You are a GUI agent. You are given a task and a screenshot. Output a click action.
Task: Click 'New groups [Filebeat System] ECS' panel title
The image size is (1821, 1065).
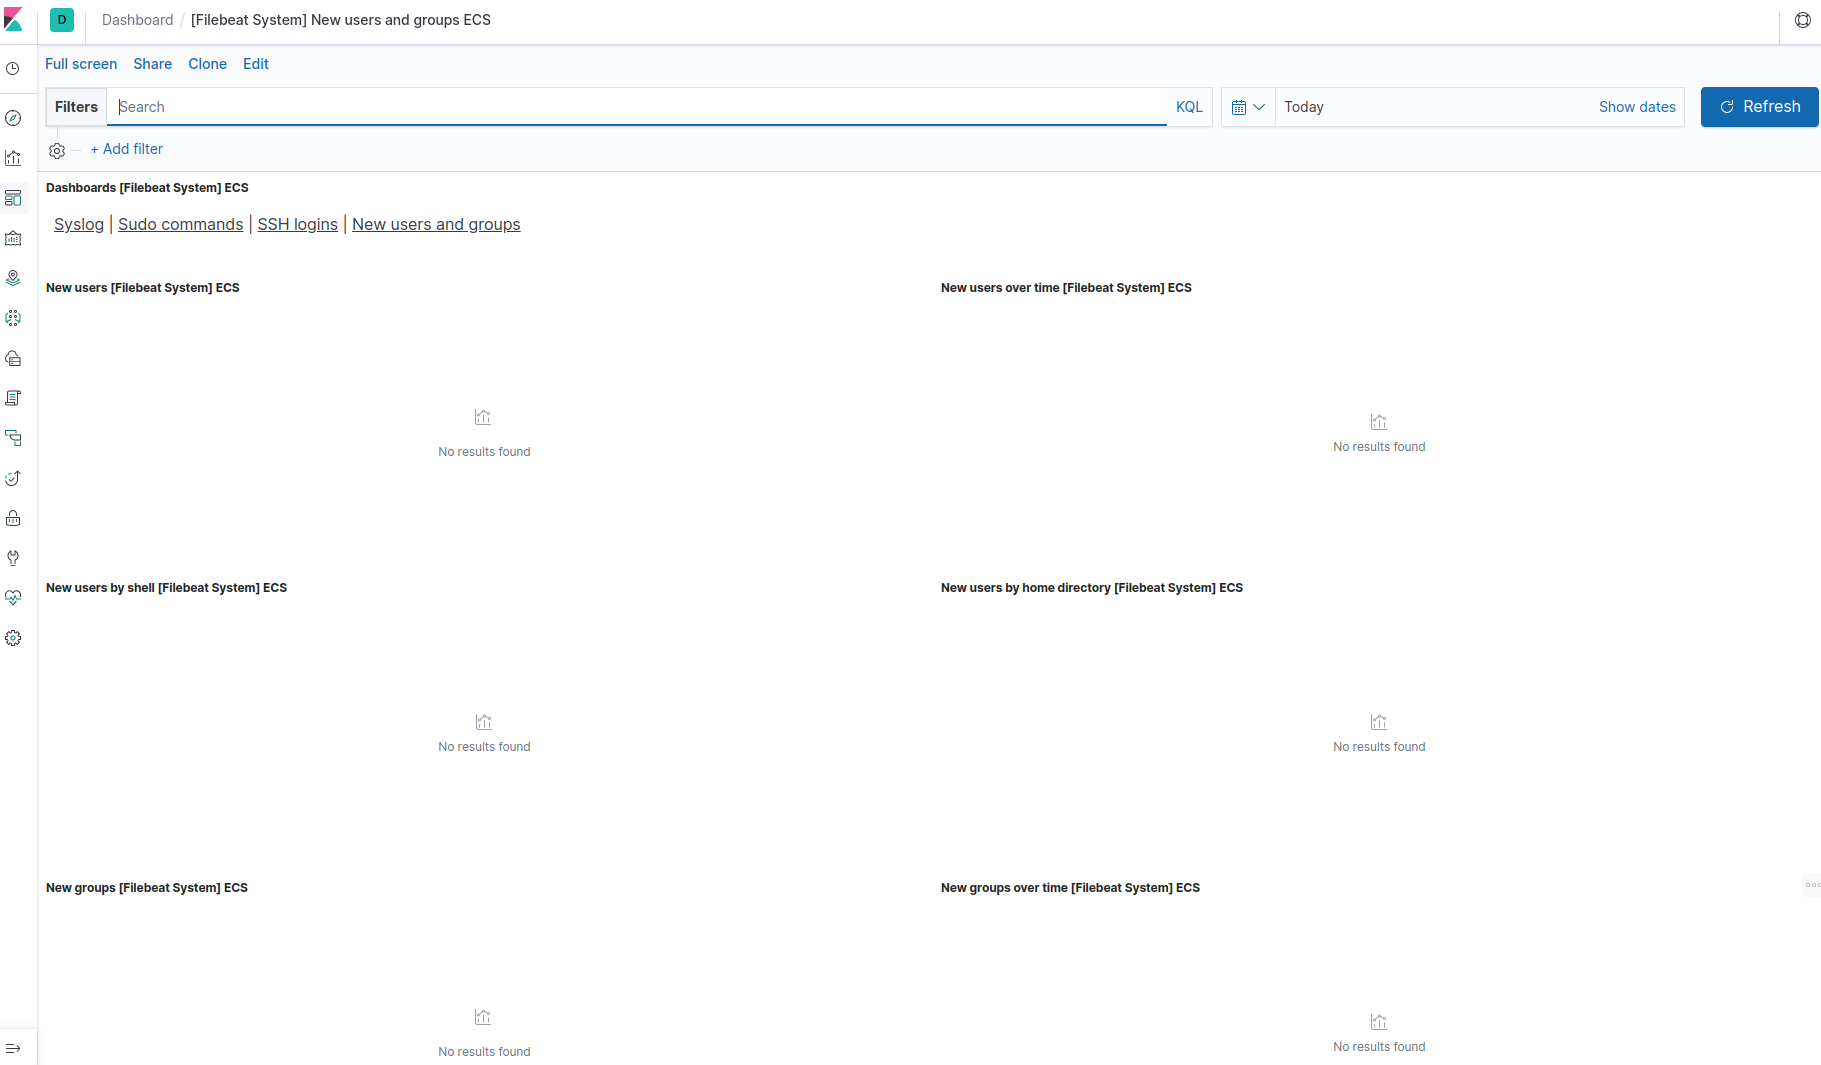[147, 888]
